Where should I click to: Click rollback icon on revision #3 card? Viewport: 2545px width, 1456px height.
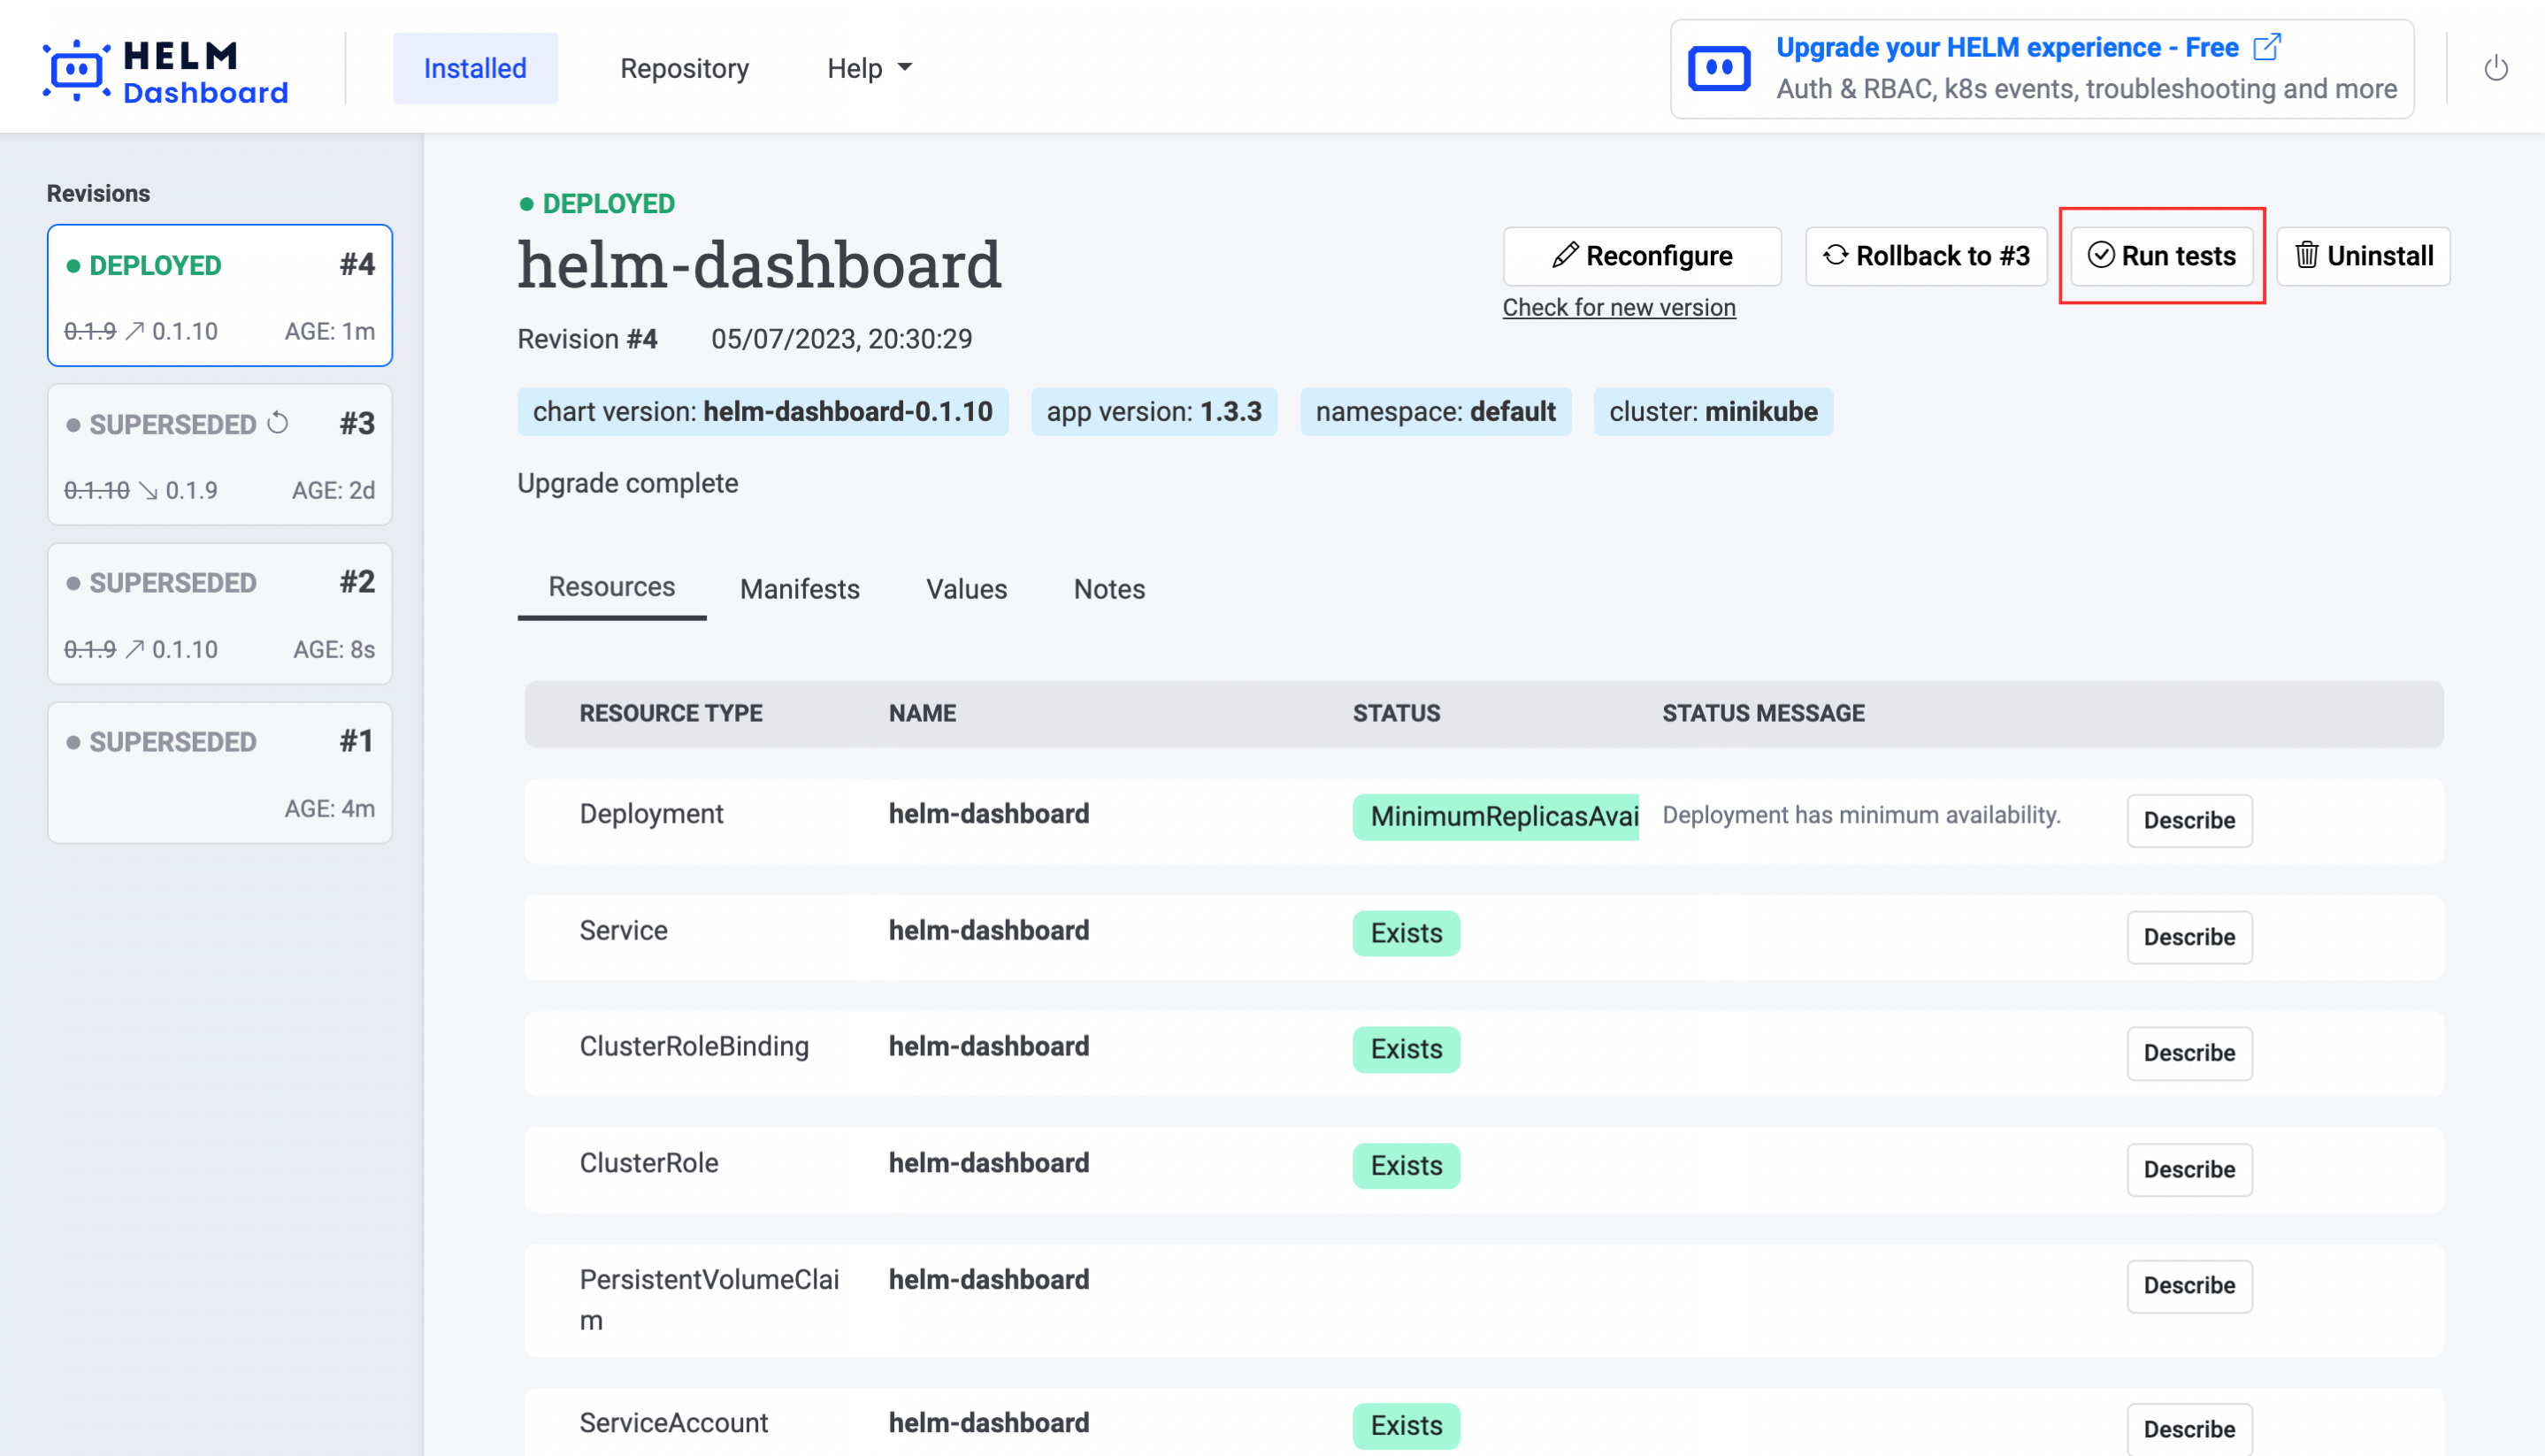[278, 424]
